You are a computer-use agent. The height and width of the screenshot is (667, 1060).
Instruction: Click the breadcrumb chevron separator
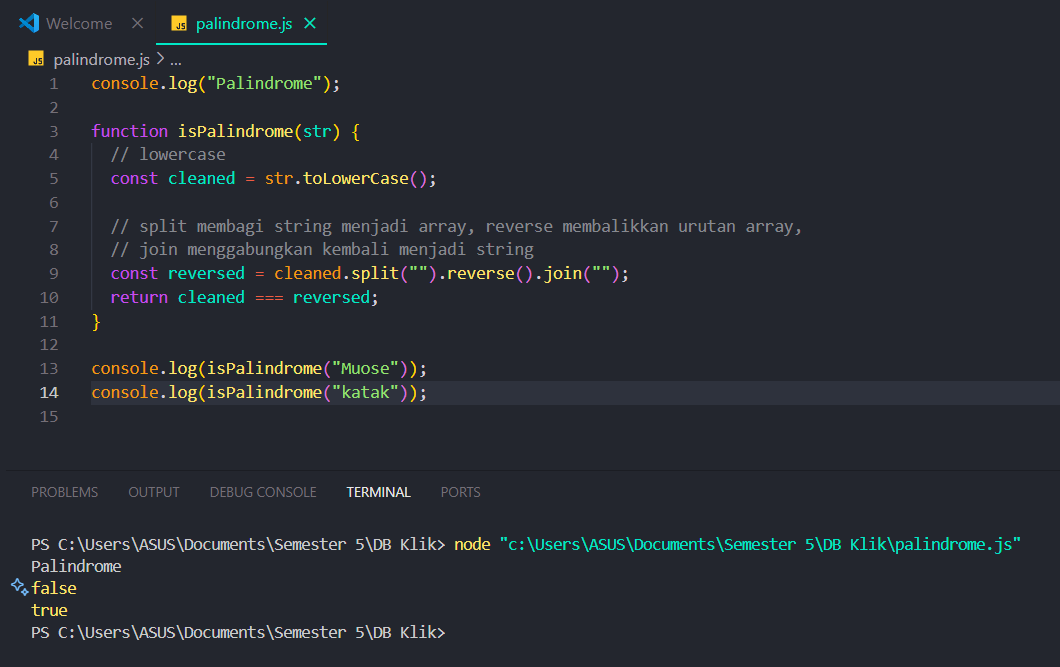pos(159,59)
